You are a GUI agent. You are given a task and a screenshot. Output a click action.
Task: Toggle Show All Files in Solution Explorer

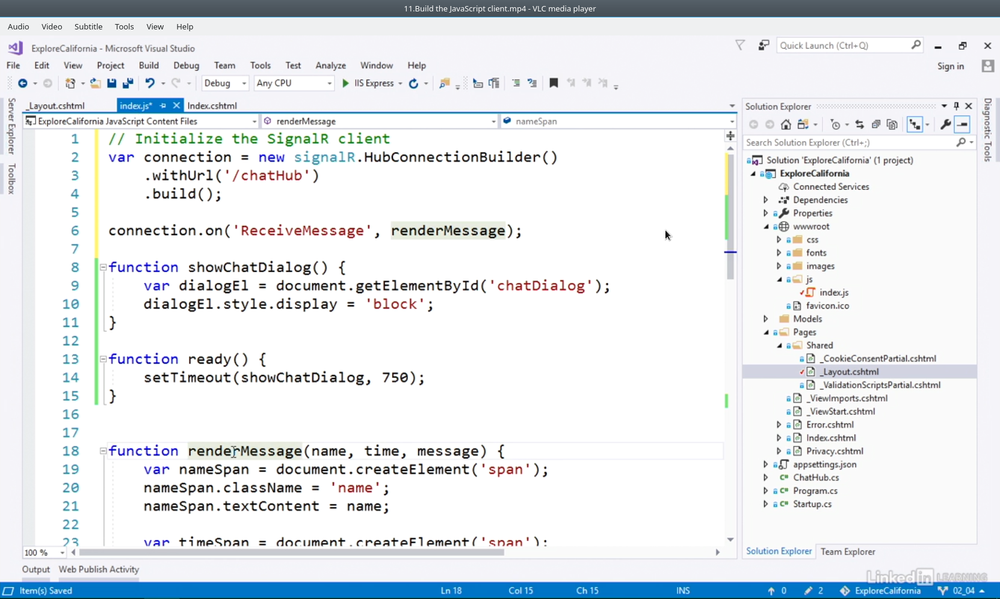tap(892, 124)
